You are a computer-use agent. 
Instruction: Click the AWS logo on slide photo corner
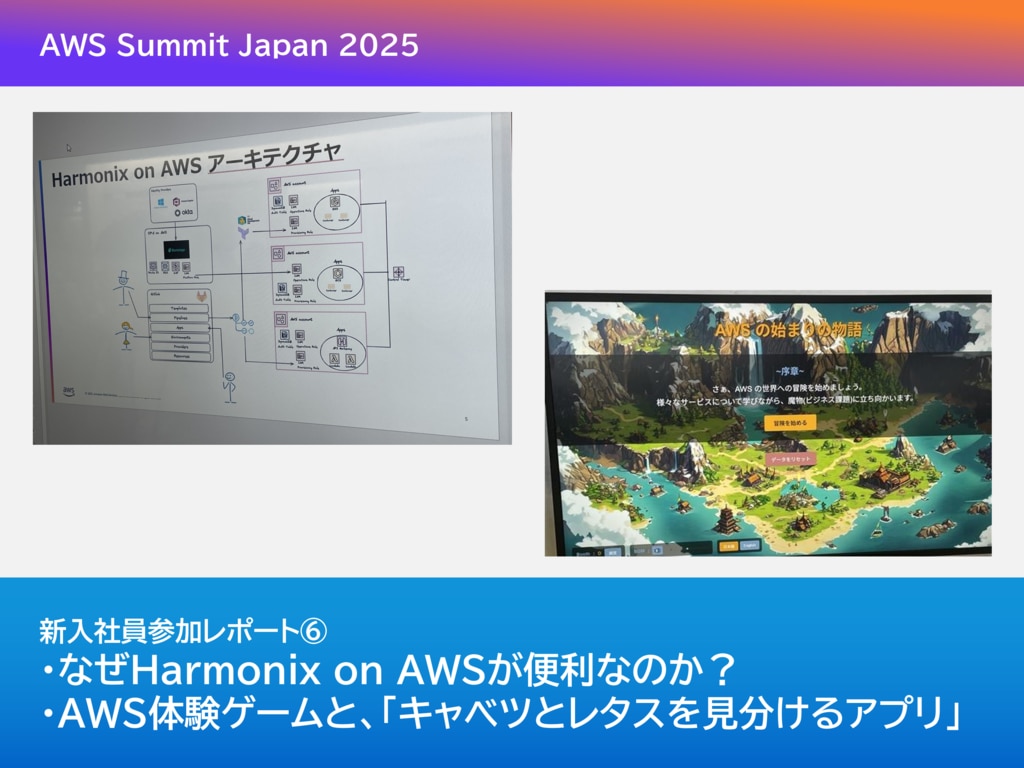pos(69,391)
